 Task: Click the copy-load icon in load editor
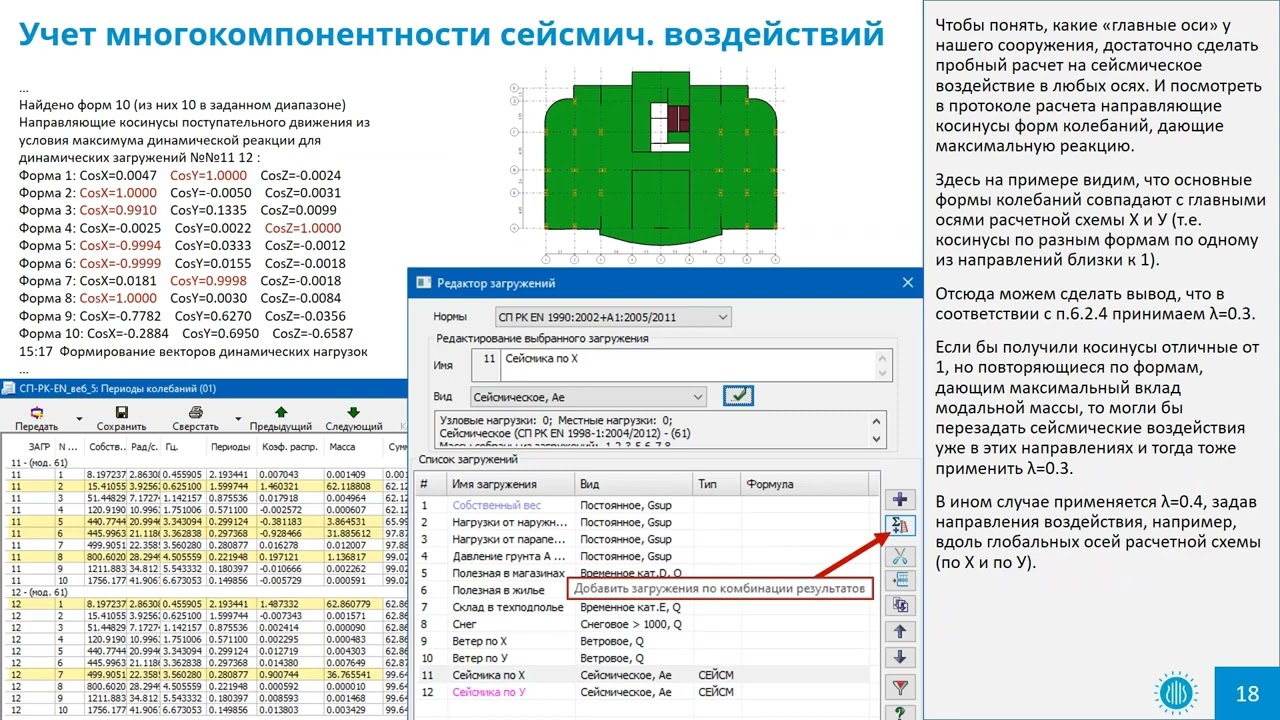point(901,605)
